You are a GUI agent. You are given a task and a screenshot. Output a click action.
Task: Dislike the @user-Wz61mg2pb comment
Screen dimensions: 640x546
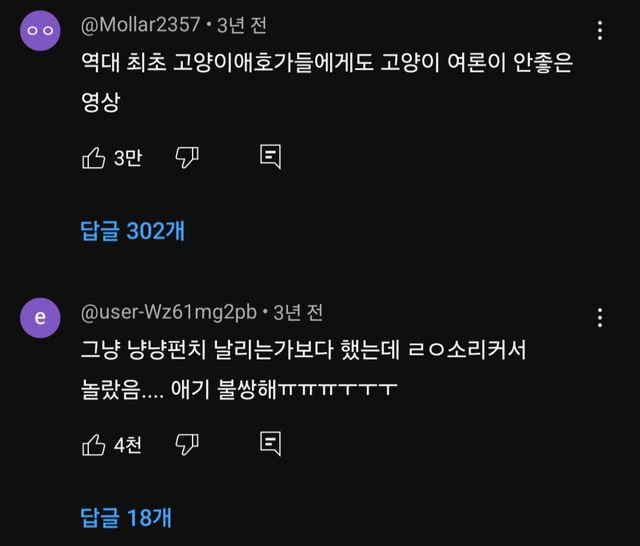187,444
